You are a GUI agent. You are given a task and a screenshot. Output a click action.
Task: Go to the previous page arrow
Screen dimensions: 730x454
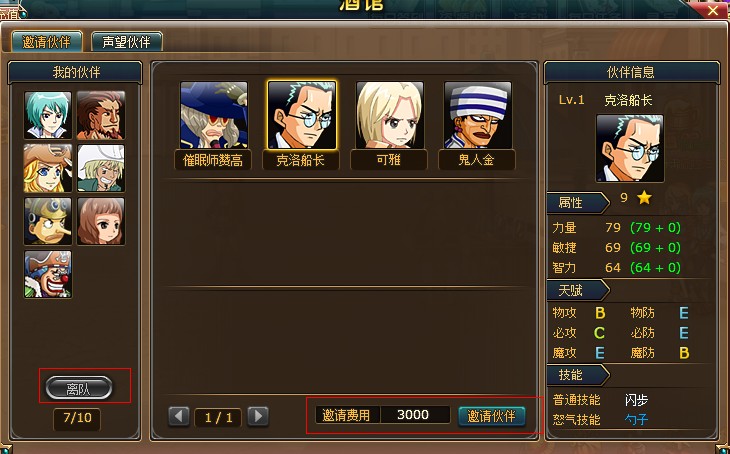tap(179, 416)
